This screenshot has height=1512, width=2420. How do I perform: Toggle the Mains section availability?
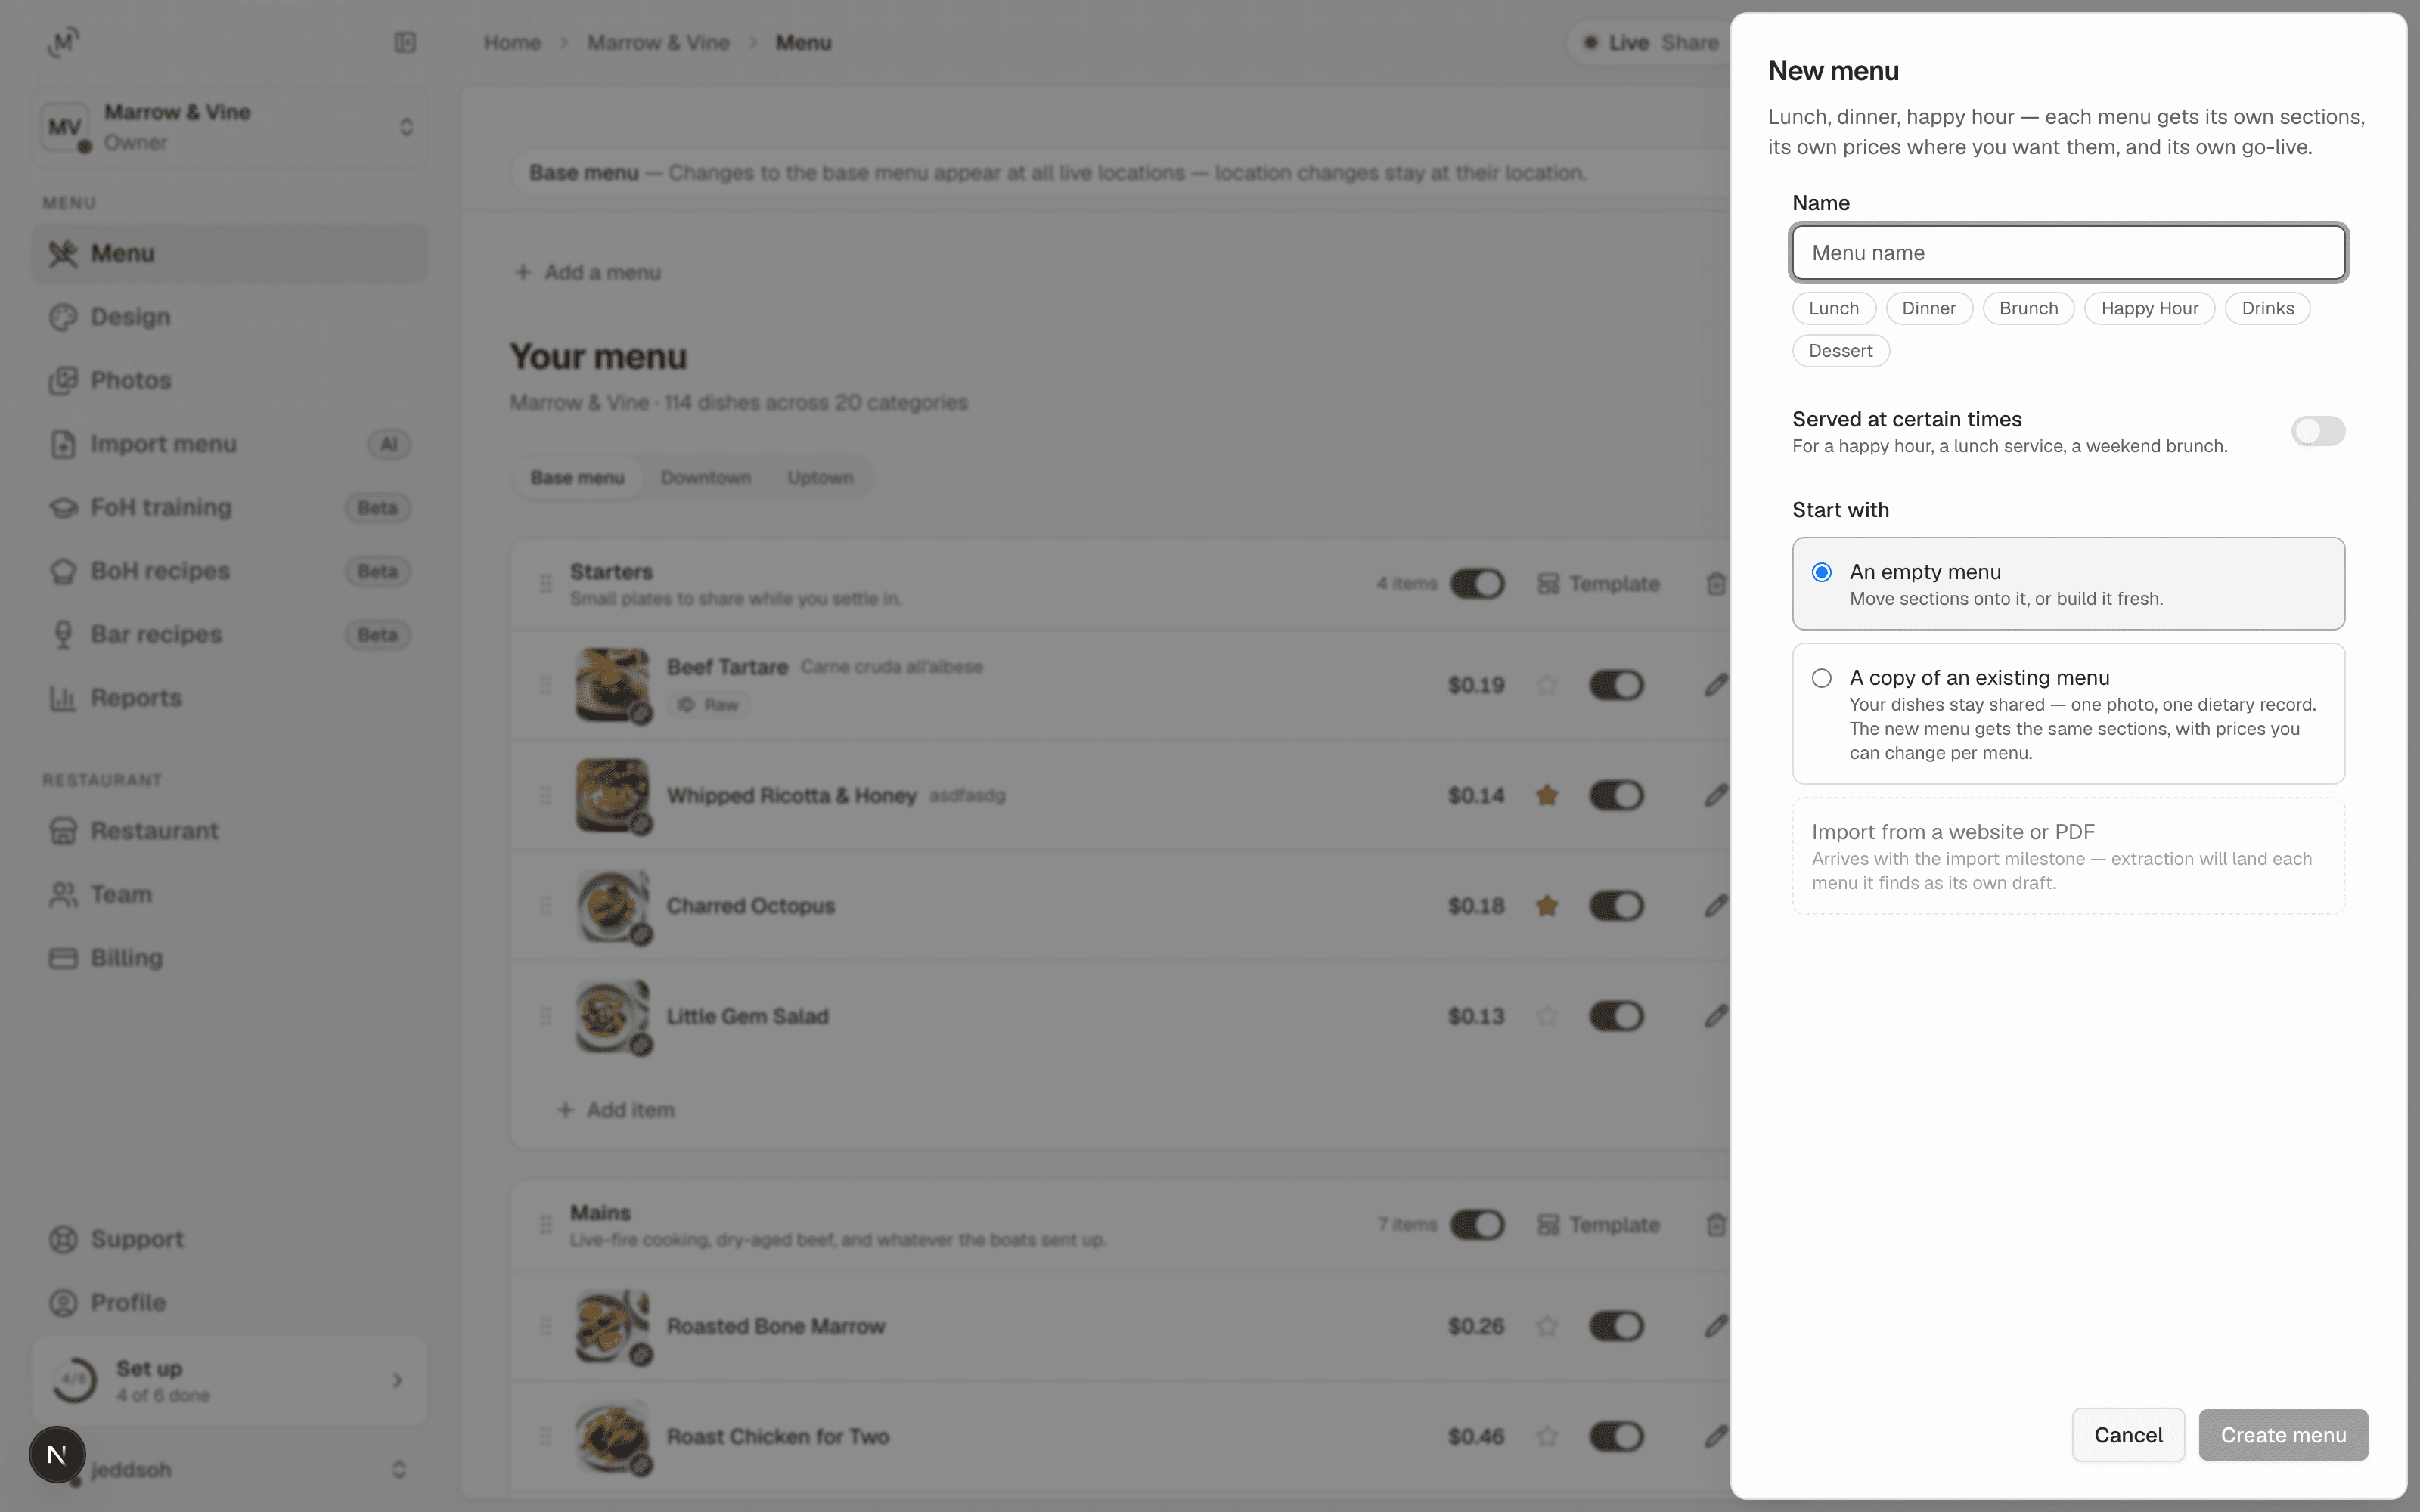click(1477, 1225)
